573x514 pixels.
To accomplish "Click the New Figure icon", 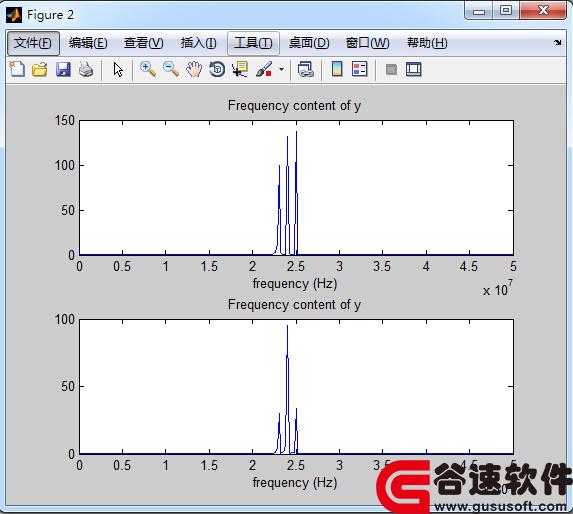I will [17, 69].
